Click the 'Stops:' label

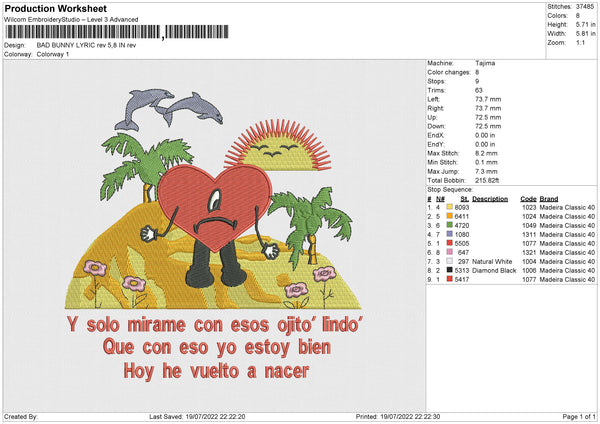click(436, 81)
